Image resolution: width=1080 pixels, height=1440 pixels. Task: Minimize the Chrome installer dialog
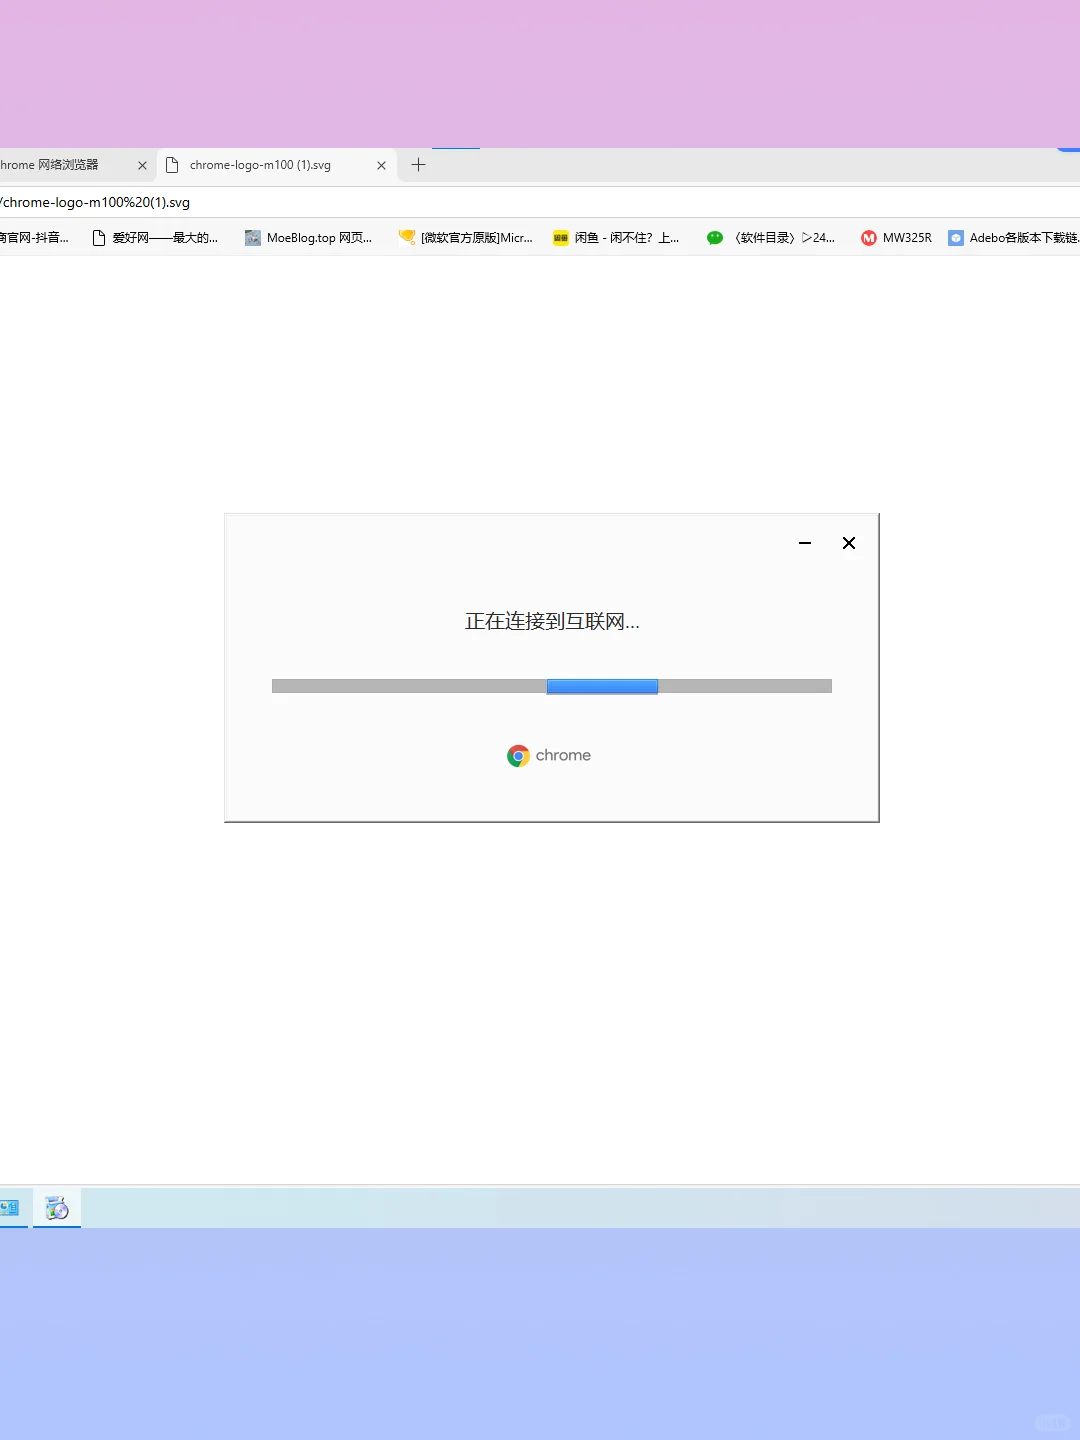tap(804, 543)
